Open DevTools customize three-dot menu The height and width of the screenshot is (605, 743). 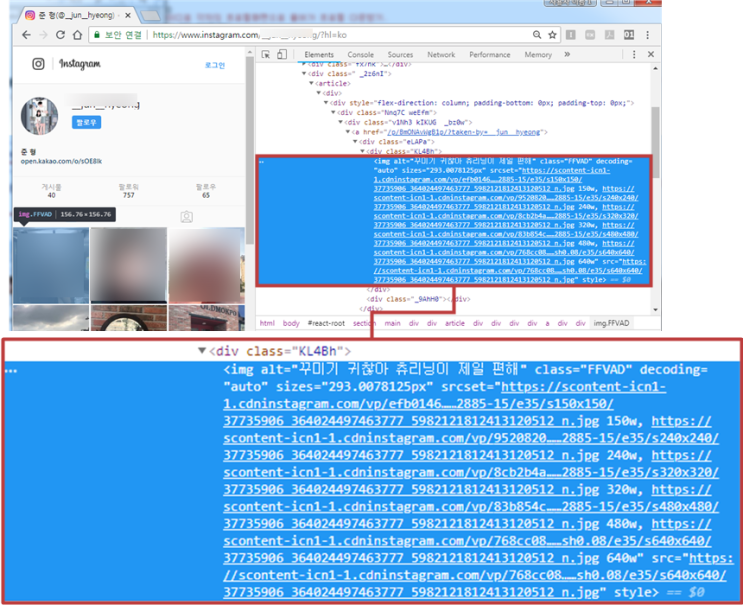click(x=634, y=54)
